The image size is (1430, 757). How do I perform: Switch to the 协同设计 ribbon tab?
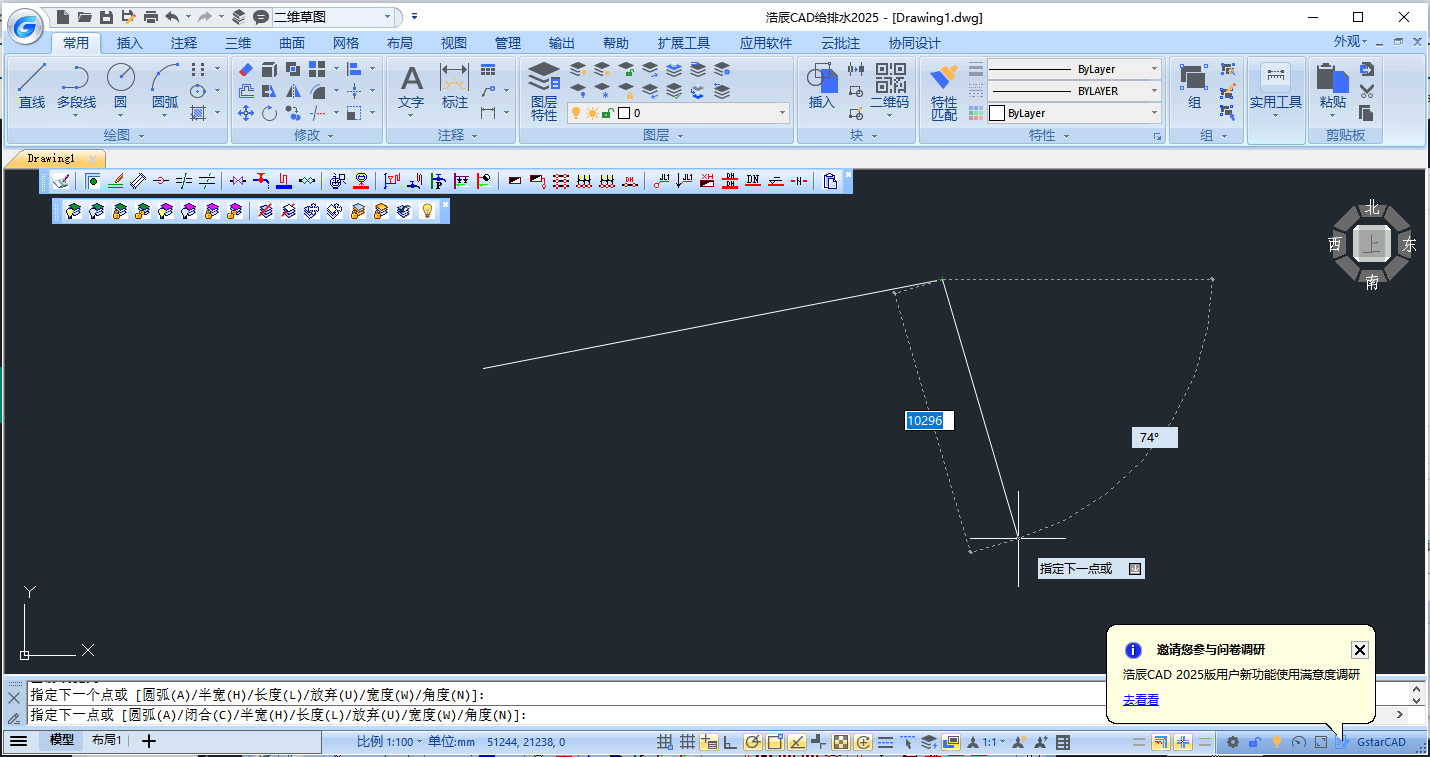tap(914, 43)
